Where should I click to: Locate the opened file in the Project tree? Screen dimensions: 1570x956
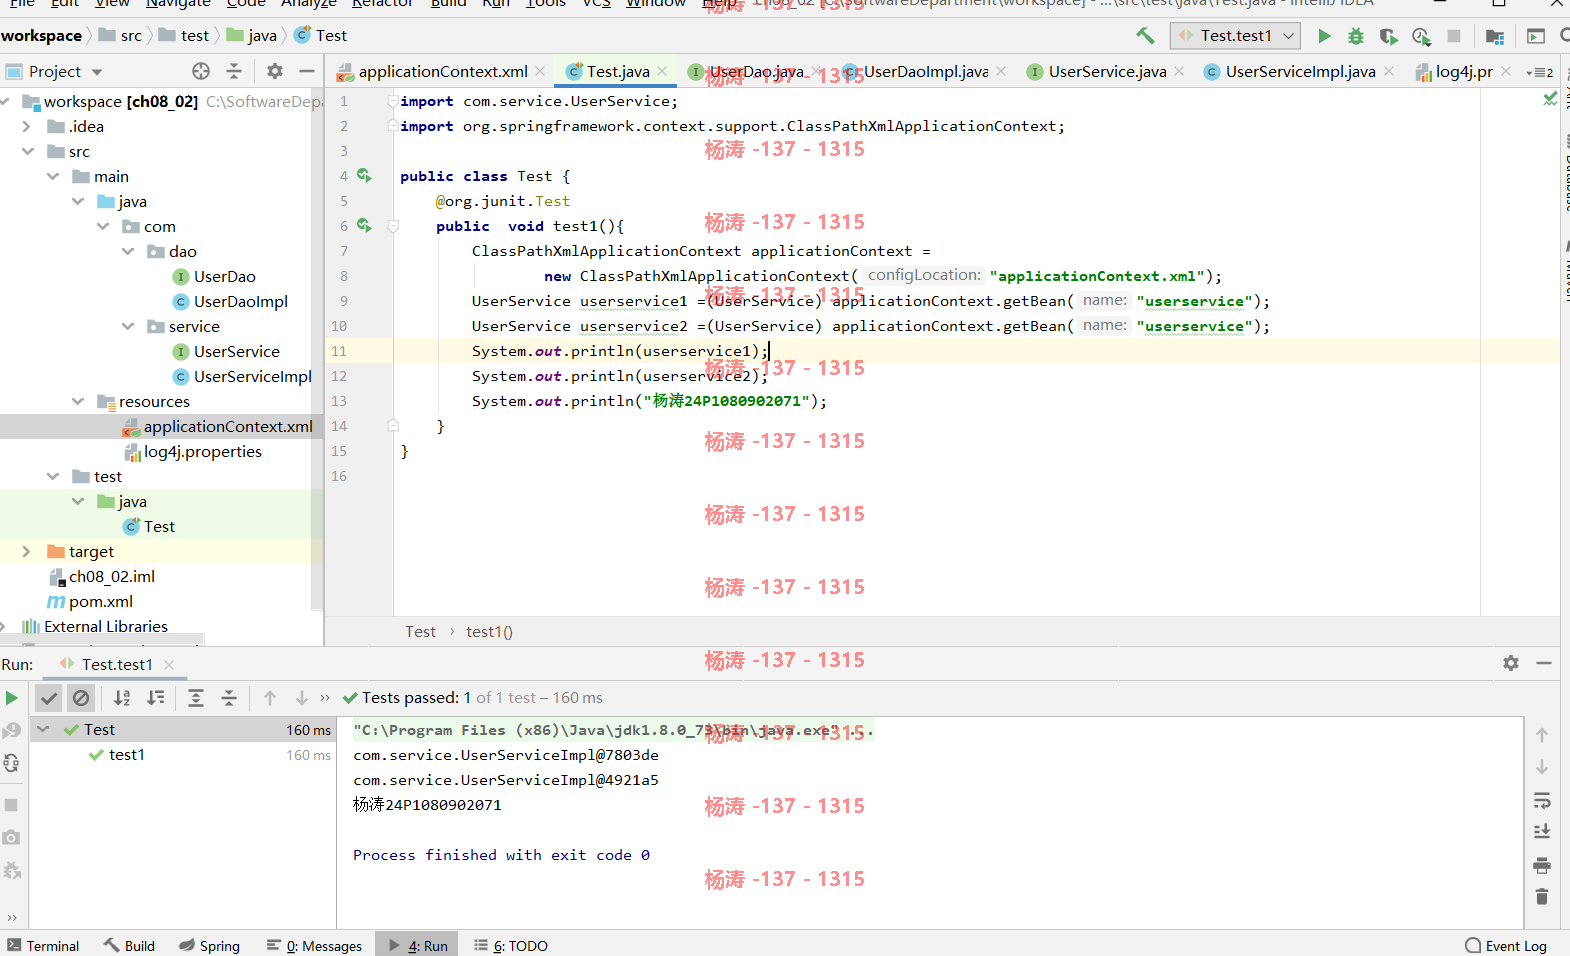[201, 71]
